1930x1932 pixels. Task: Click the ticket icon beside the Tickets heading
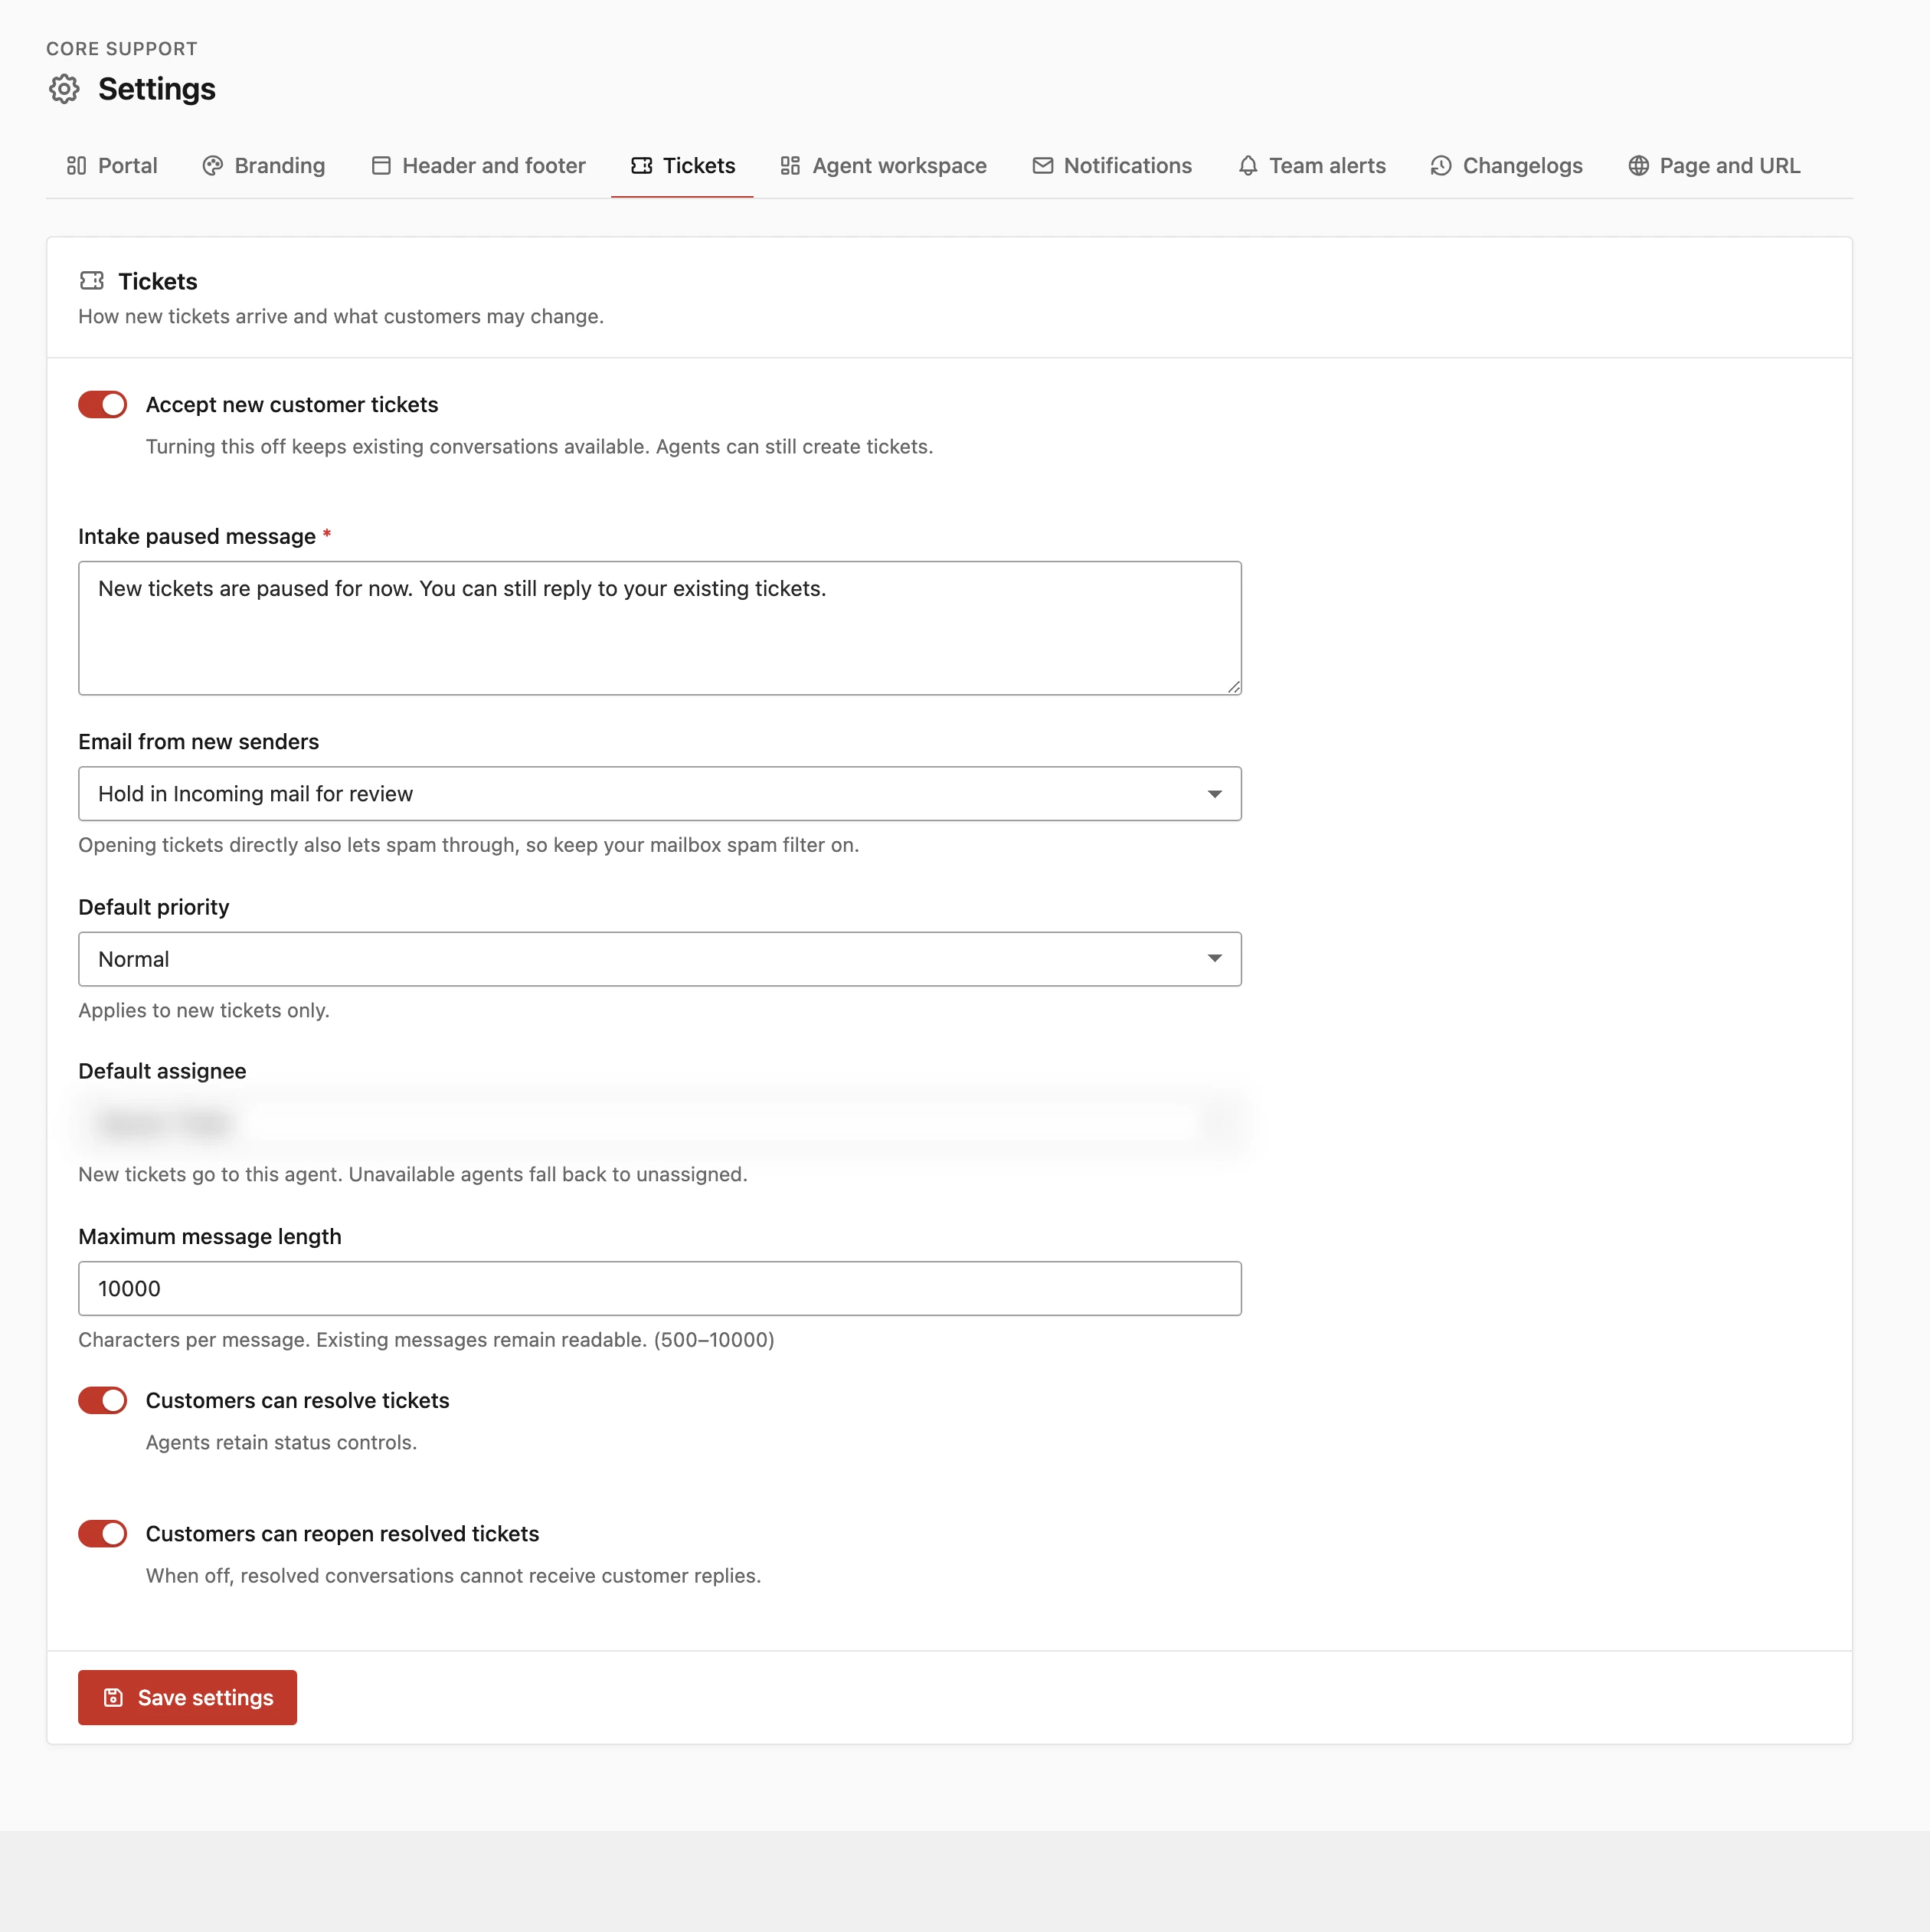(x=92, y=281)
